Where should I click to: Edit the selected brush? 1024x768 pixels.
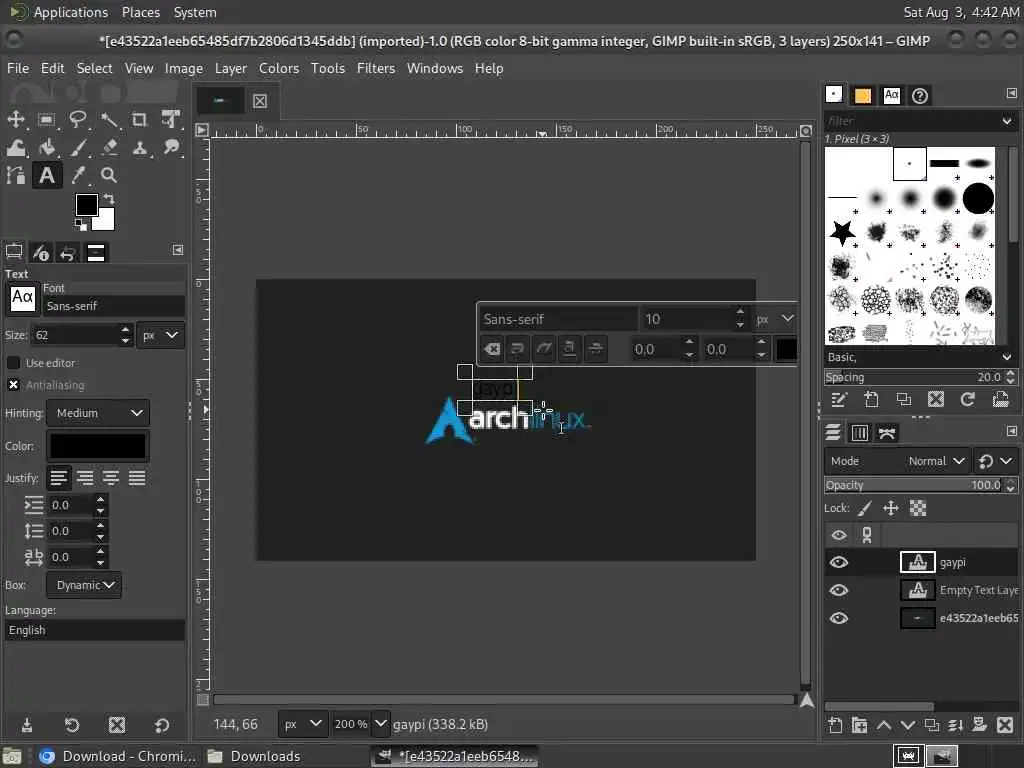pos(839,399)
